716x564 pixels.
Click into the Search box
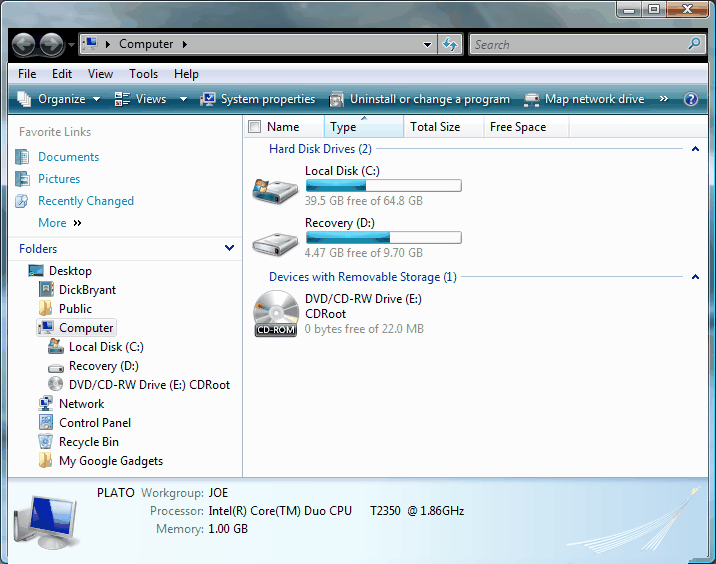[579, 44]
